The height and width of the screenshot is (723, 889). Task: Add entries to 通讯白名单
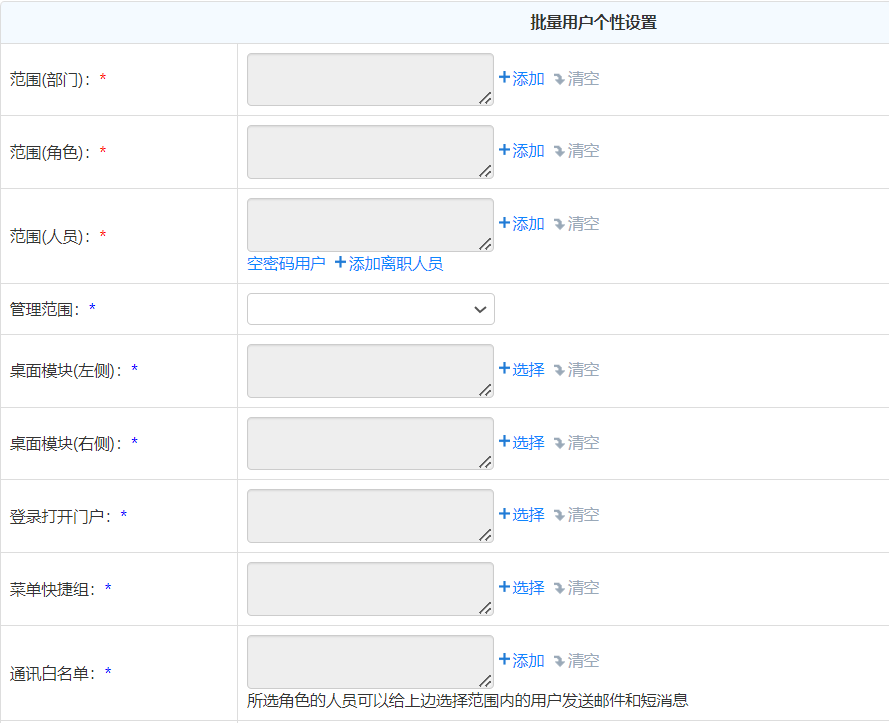tap(521, 661)
